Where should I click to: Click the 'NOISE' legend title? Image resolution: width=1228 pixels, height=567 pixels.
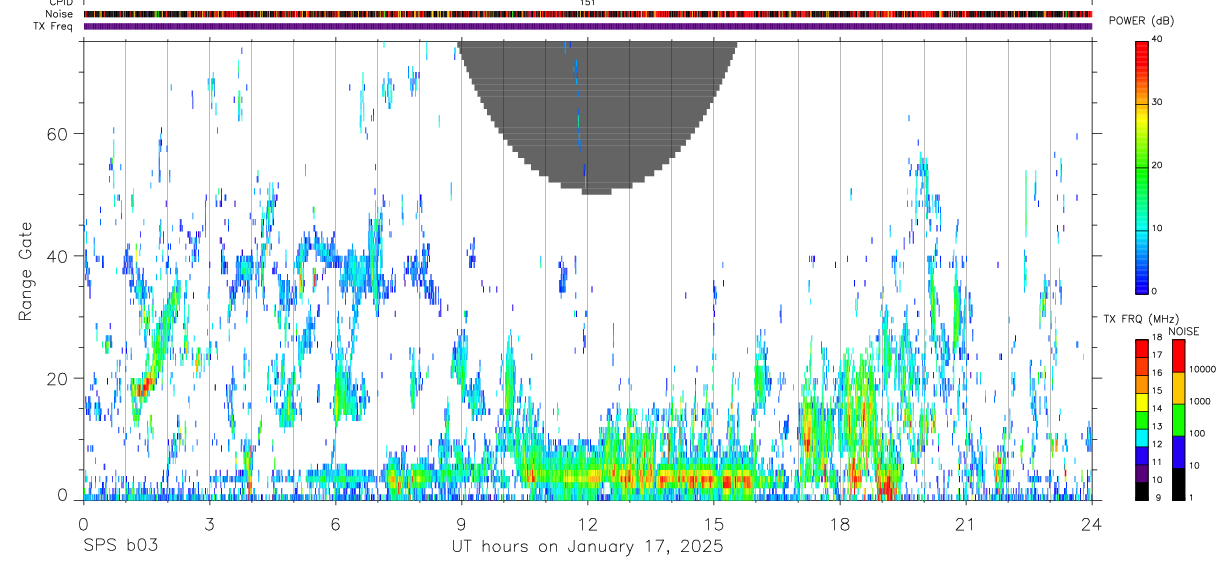[x=1183, y=331]
